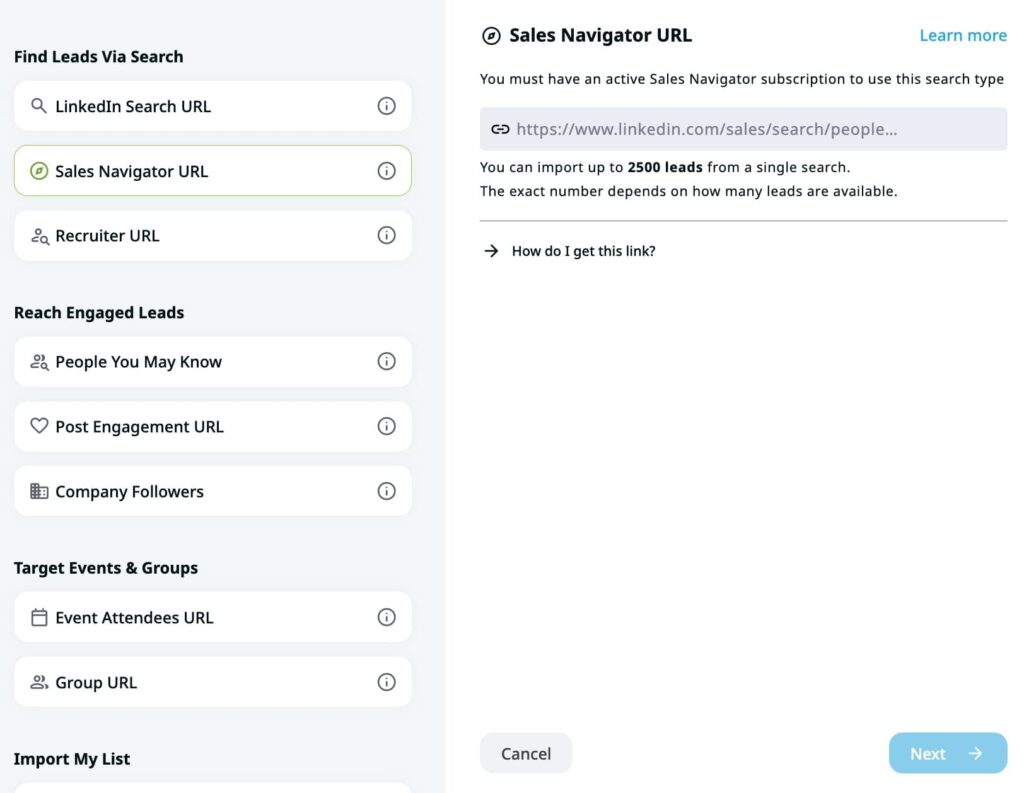
Task: Open the Learn more link
Action: pos(962,35)
